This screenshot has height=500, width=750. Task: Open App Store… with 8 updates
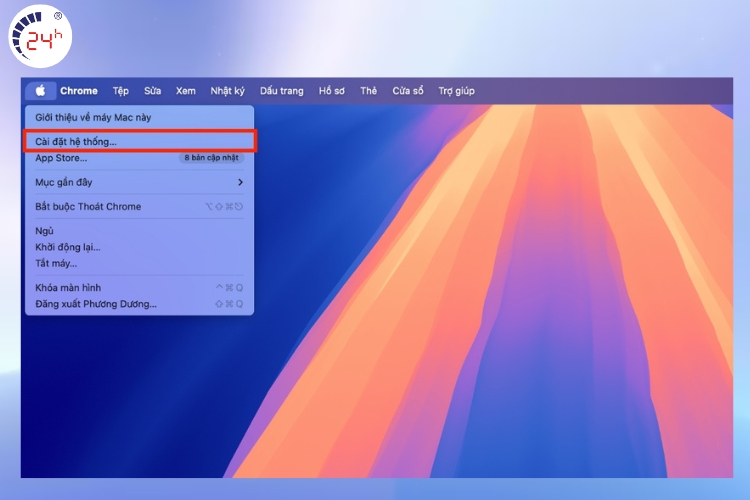click(x=62, y=158)
